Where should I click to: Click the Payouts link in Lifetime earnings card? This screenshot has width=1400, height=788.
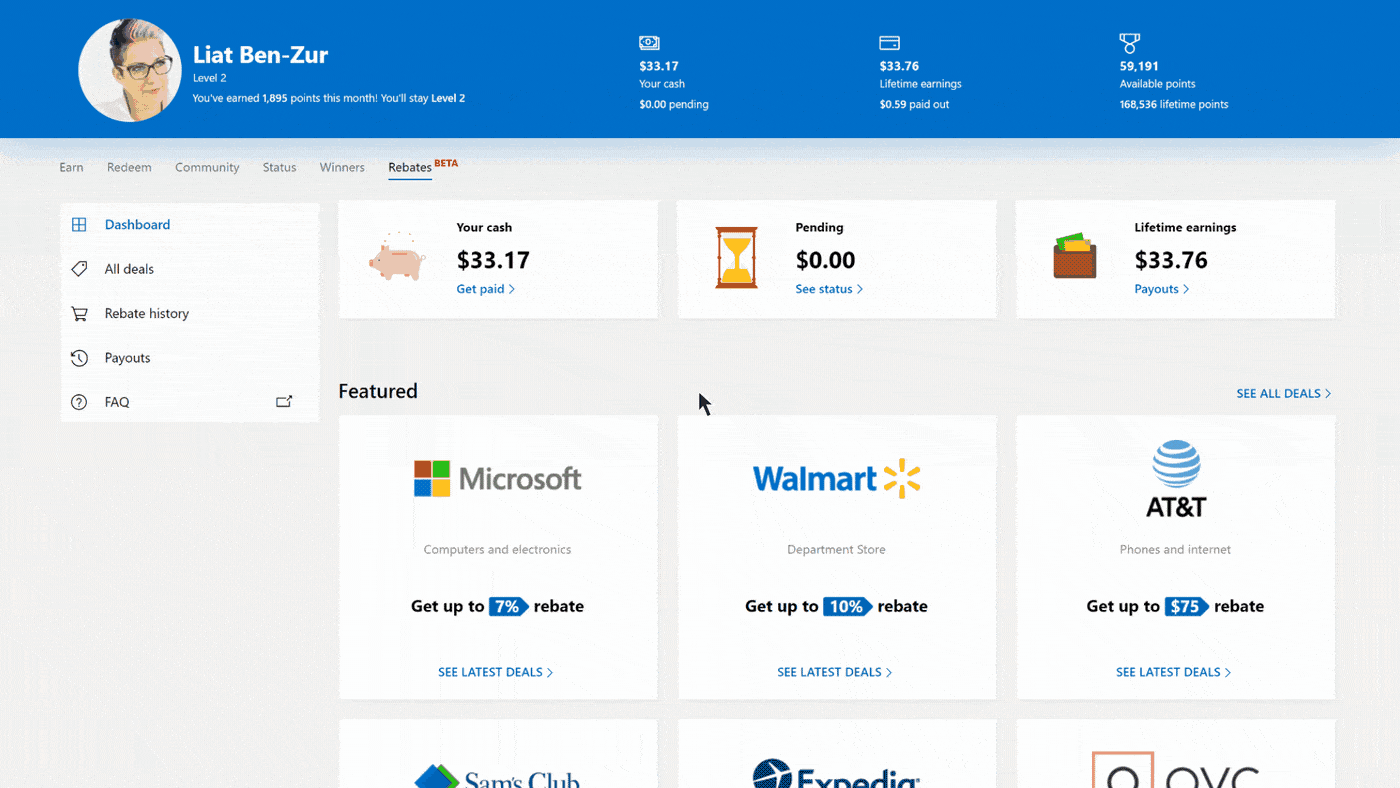pyautogui.click(x=1162, y=289)
